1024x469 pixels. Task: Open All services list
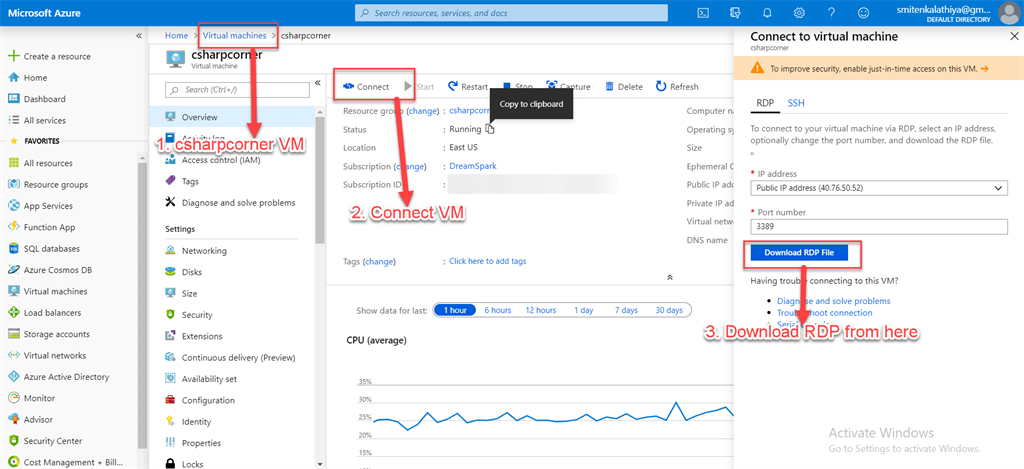(44, 120)
